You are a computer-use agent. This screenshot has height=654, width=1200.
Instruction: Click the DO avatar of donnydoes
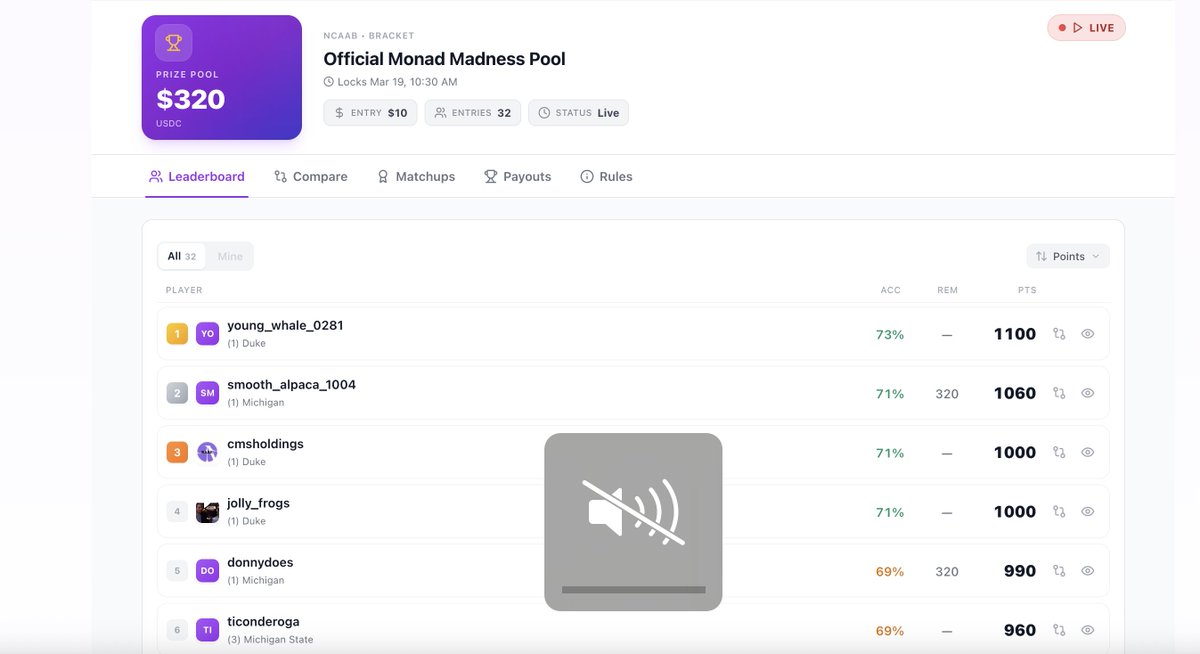click(207, 570)
